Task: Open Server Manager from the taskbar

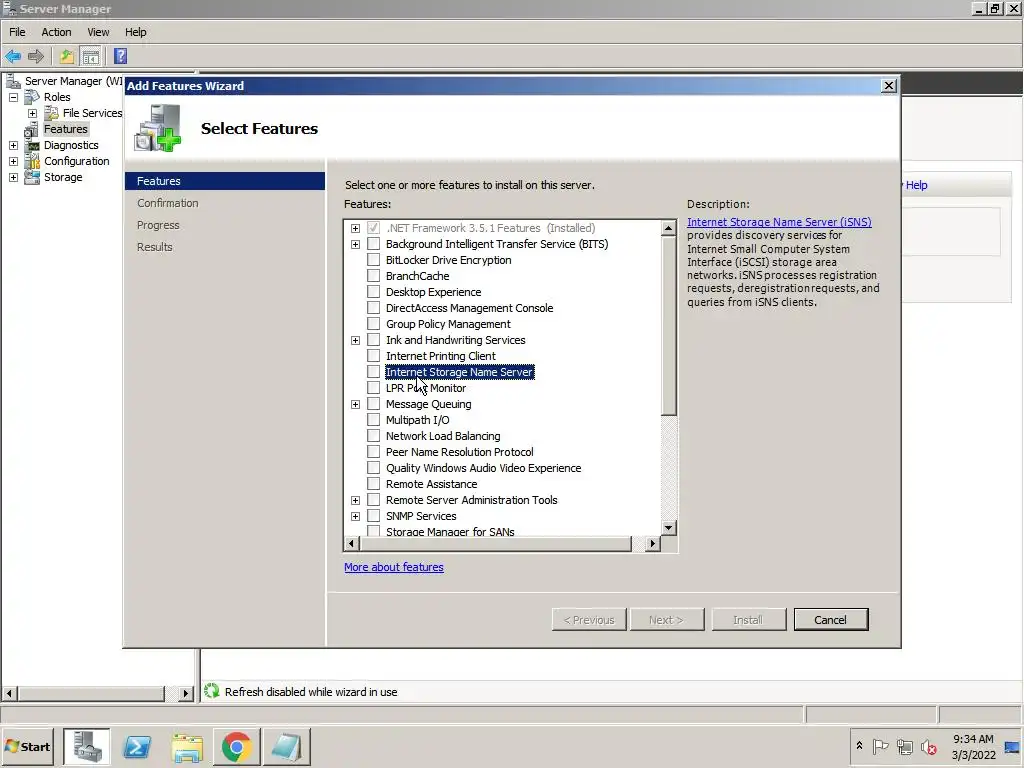Action: pos(86,746)
